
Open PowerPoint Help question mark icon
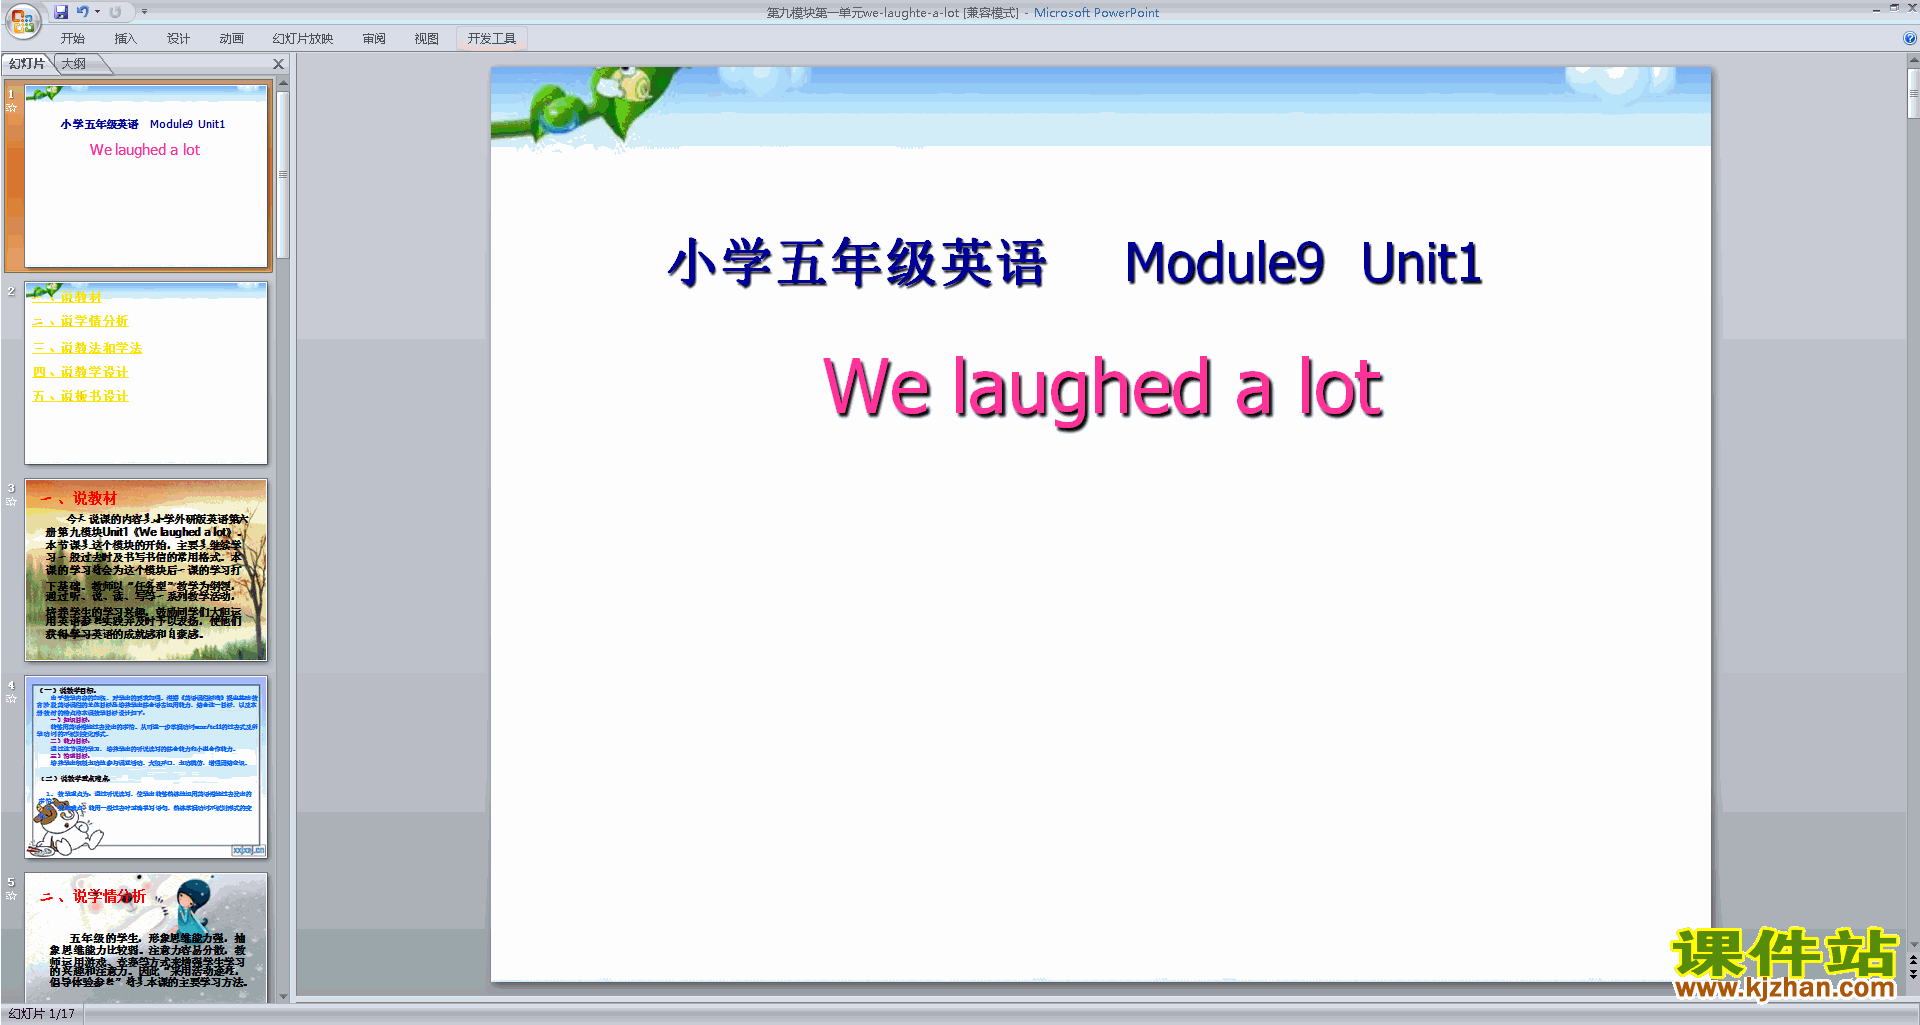[1909, 38]
